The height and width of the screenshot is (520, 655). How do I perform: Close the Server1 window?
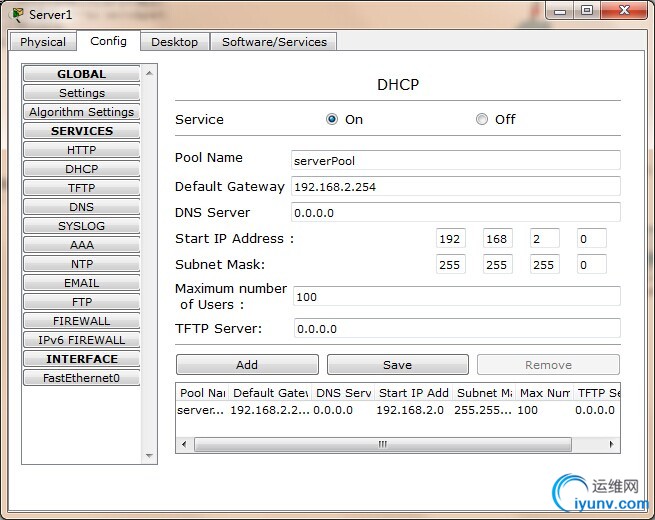[x=624, y=10]
